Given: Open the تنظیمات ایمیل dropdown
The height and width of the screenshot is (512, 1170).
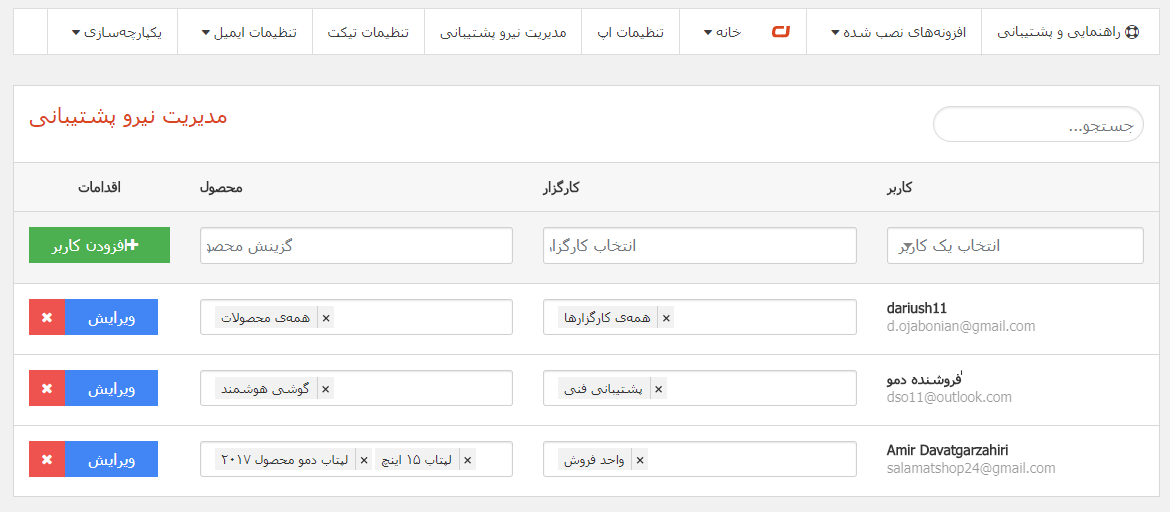Looking at the screenshot, I should click(244, 32).
